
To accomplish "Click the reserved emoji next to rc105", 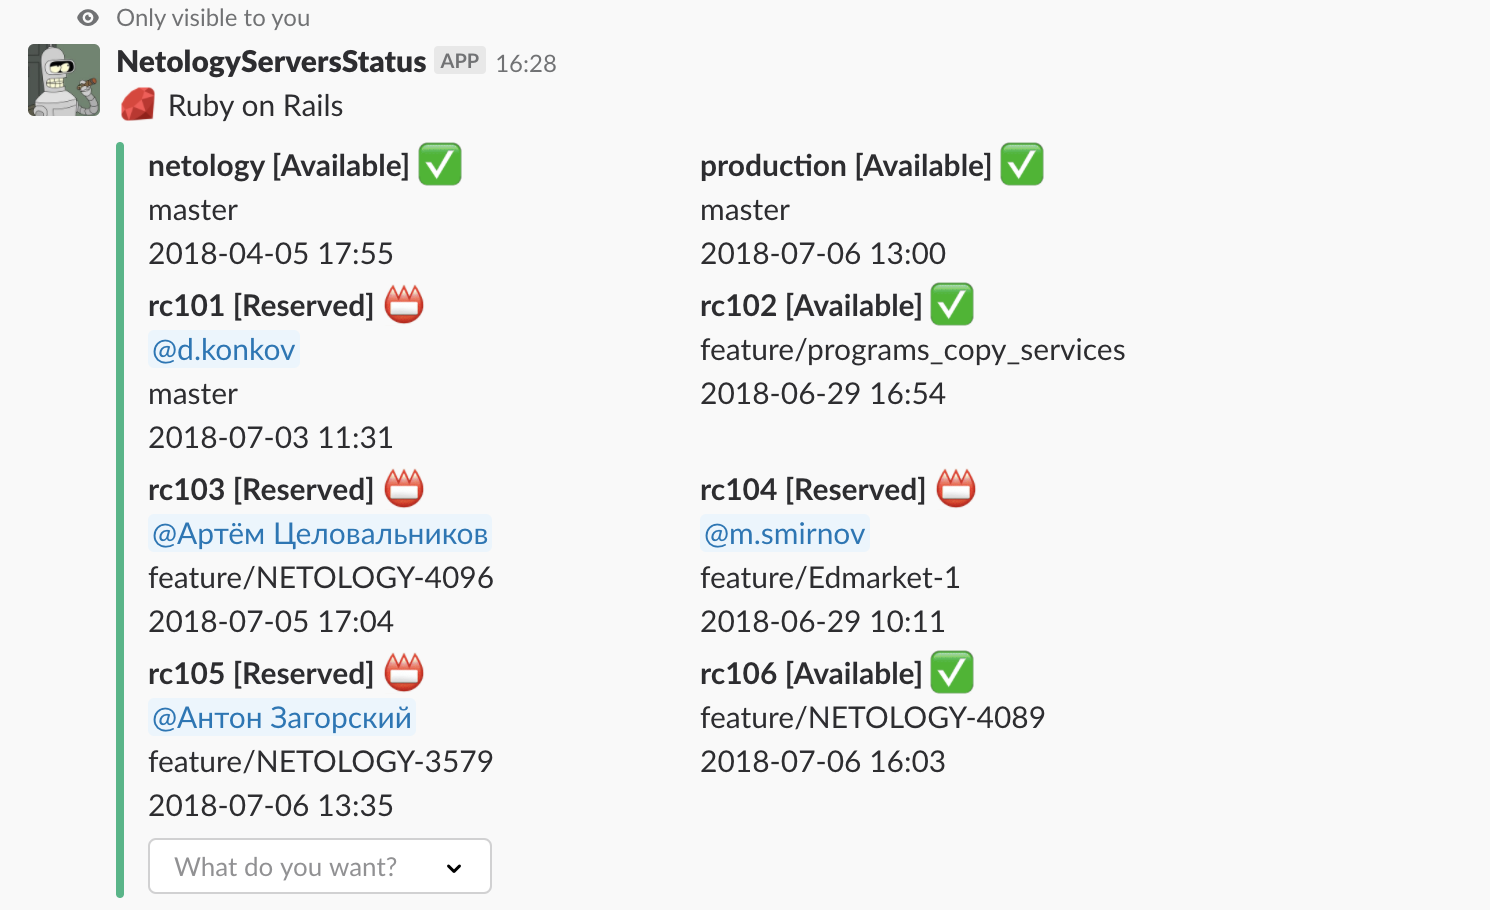I will coord(404,673).
